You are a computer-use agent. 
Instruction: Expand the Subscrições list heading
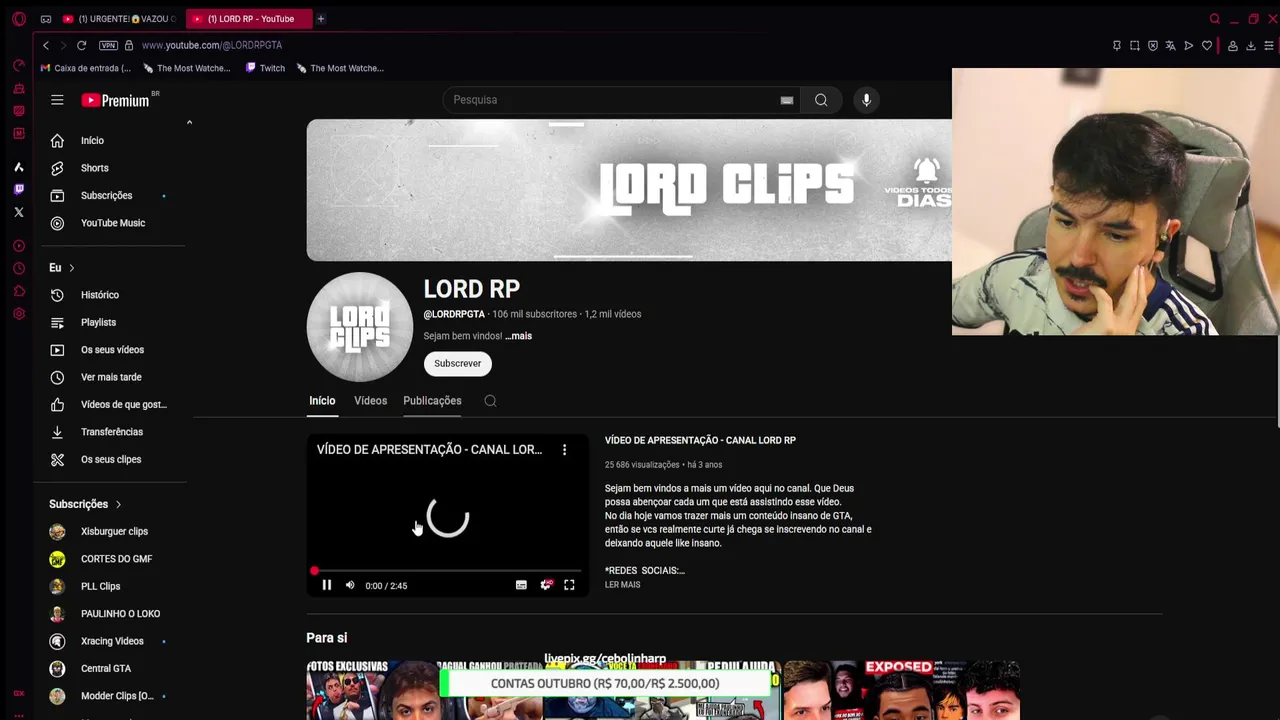point(85,504)
